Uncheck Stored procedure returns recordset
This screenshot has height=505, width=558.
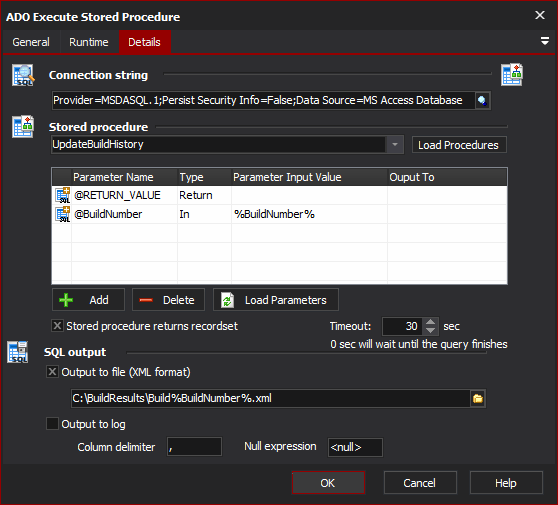click(x=57, y=326)
